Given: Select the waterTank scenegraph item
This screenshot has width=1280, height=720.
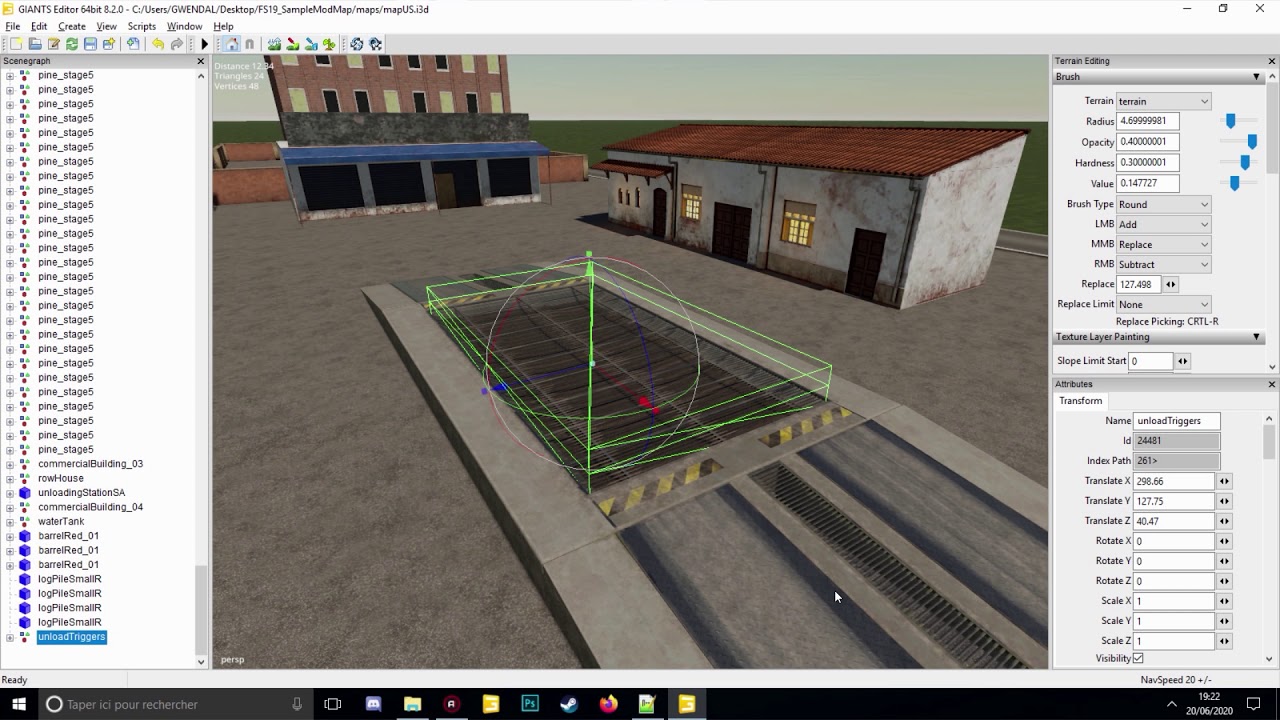Looking at the screenshot, I should [61, 521].
